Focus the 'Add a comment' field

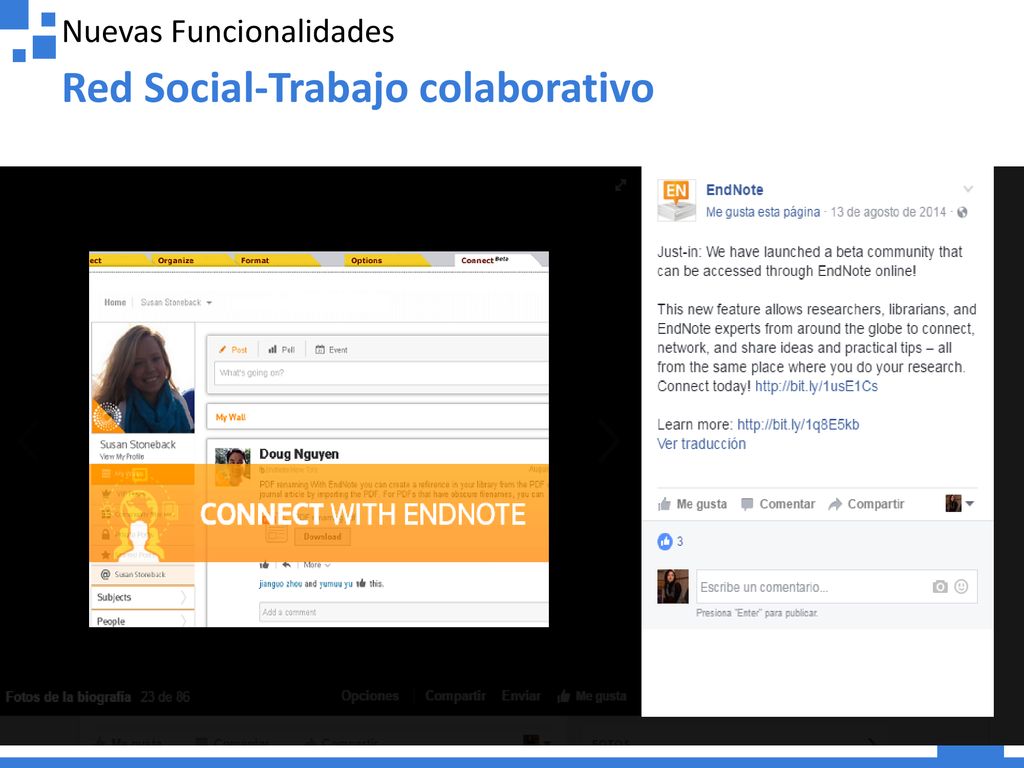point(404,613)
